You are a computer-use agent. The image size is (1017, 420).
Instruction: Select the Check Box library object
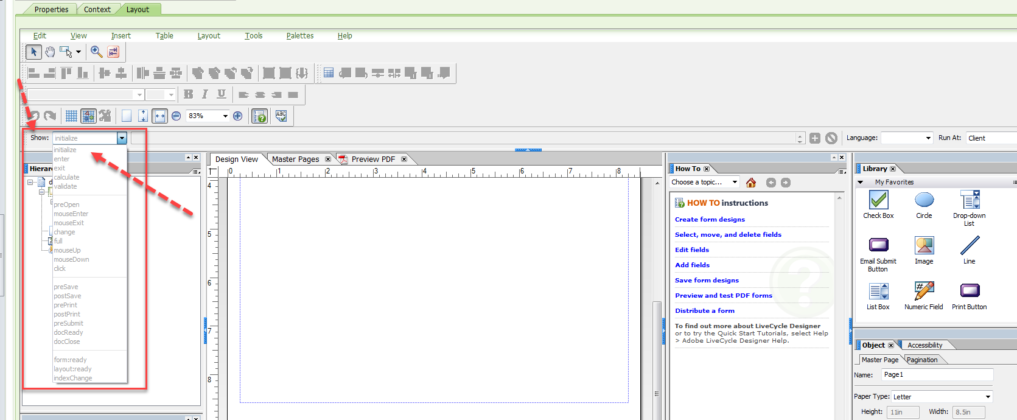point(878,204)
